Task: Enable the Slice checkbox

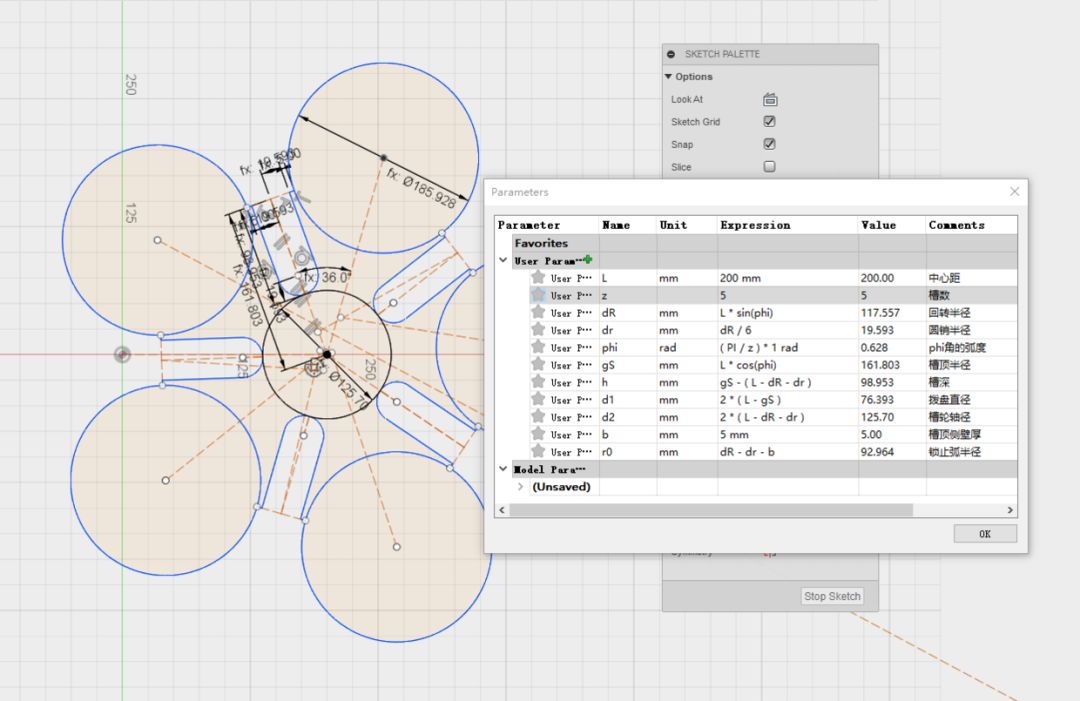Action: [769, 167]
